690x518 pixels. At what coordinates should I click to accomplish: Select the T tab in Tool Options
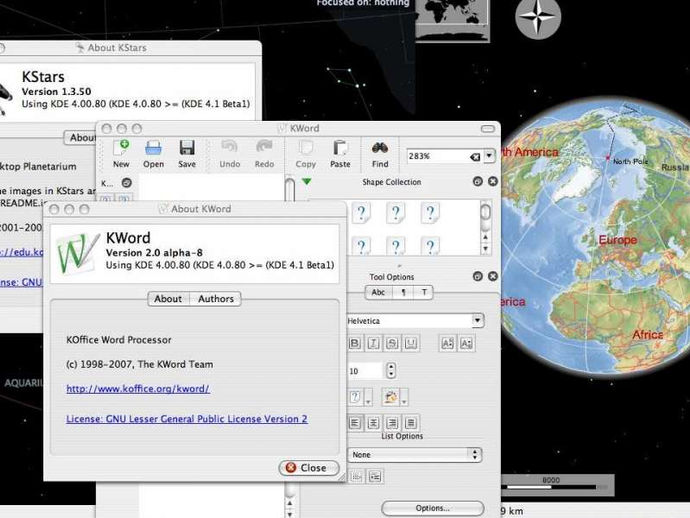[424, 292]
